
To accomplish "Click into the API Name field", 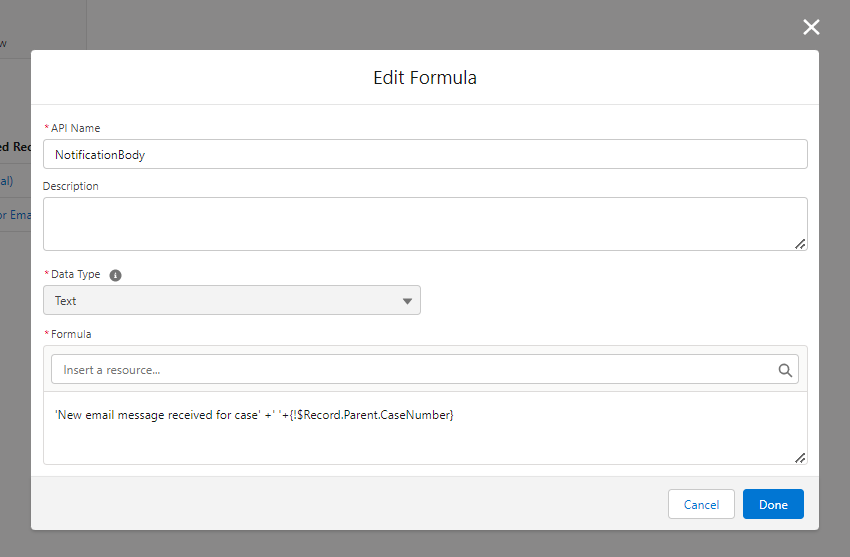I will [x=425, y=154].
